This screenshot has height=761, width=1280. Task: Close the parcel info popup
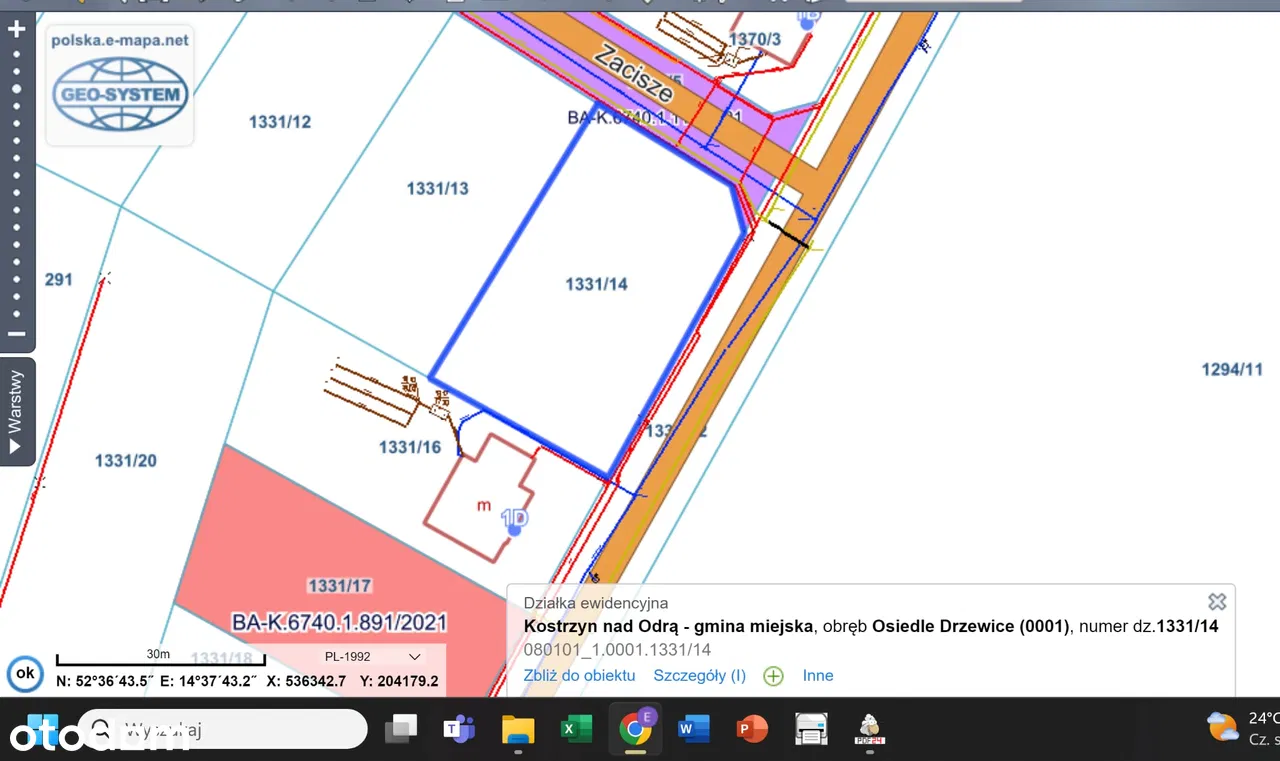click(x=1216, y=601)
